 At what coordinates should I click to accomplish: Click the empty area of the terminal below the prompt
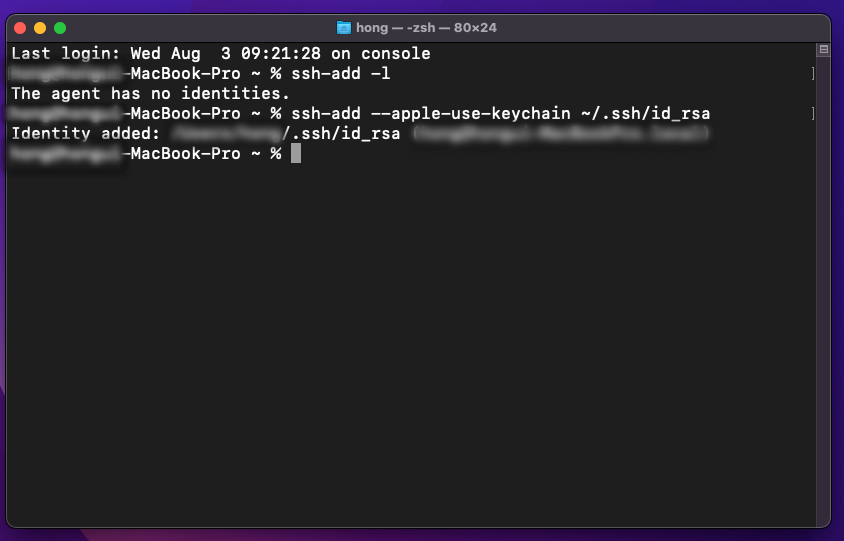click(400, 350)
